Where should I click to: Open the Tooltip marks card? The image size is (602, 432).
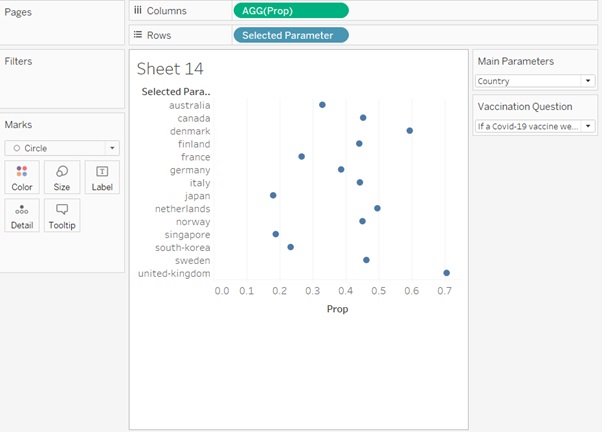pyautogui.click(x=62, y=215)
